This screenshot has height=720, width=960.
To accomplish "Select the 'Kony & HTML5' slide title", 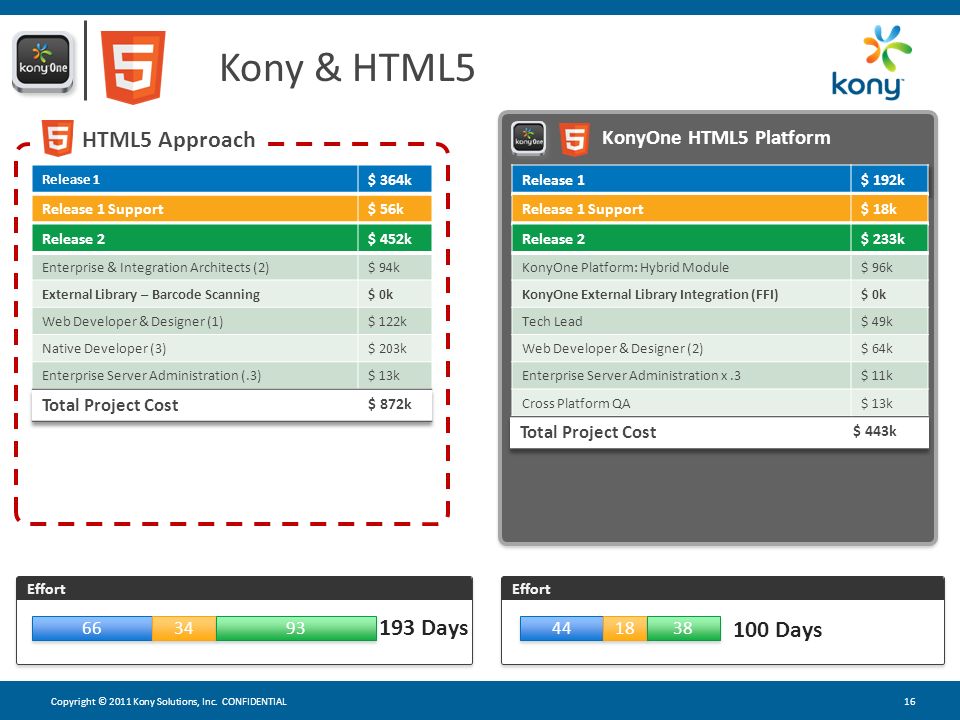I will click(347, 67).
